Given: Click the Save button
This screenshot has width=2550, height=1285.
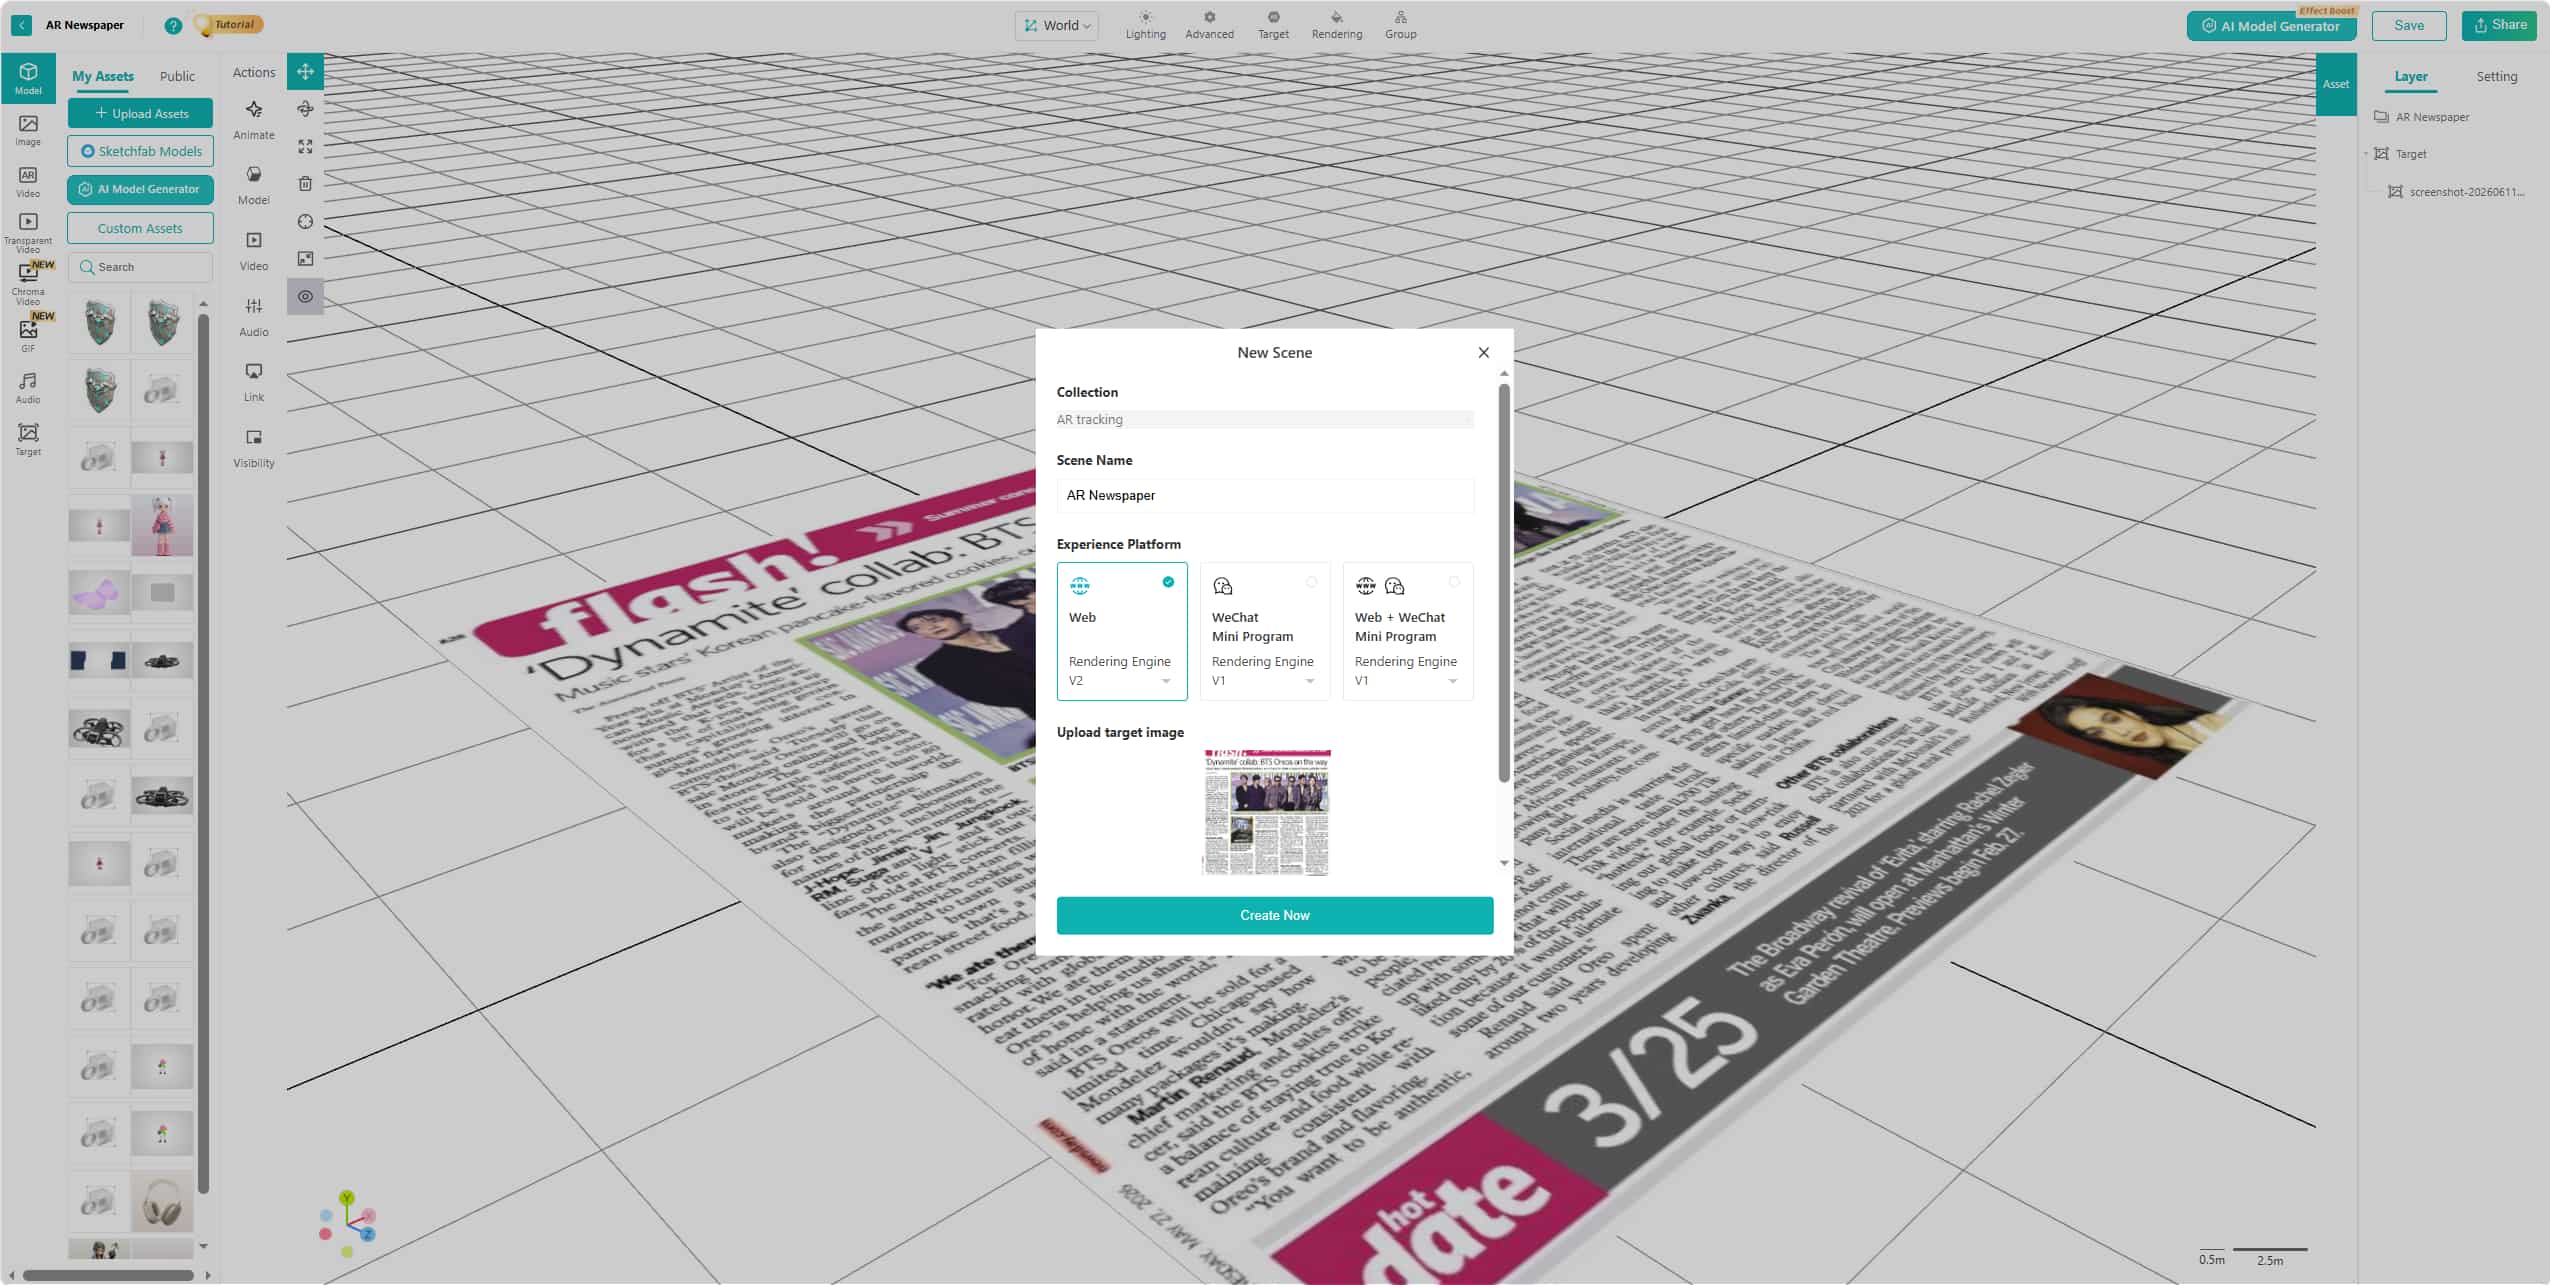Looking at the screenshot, I should pos(2408,25).
